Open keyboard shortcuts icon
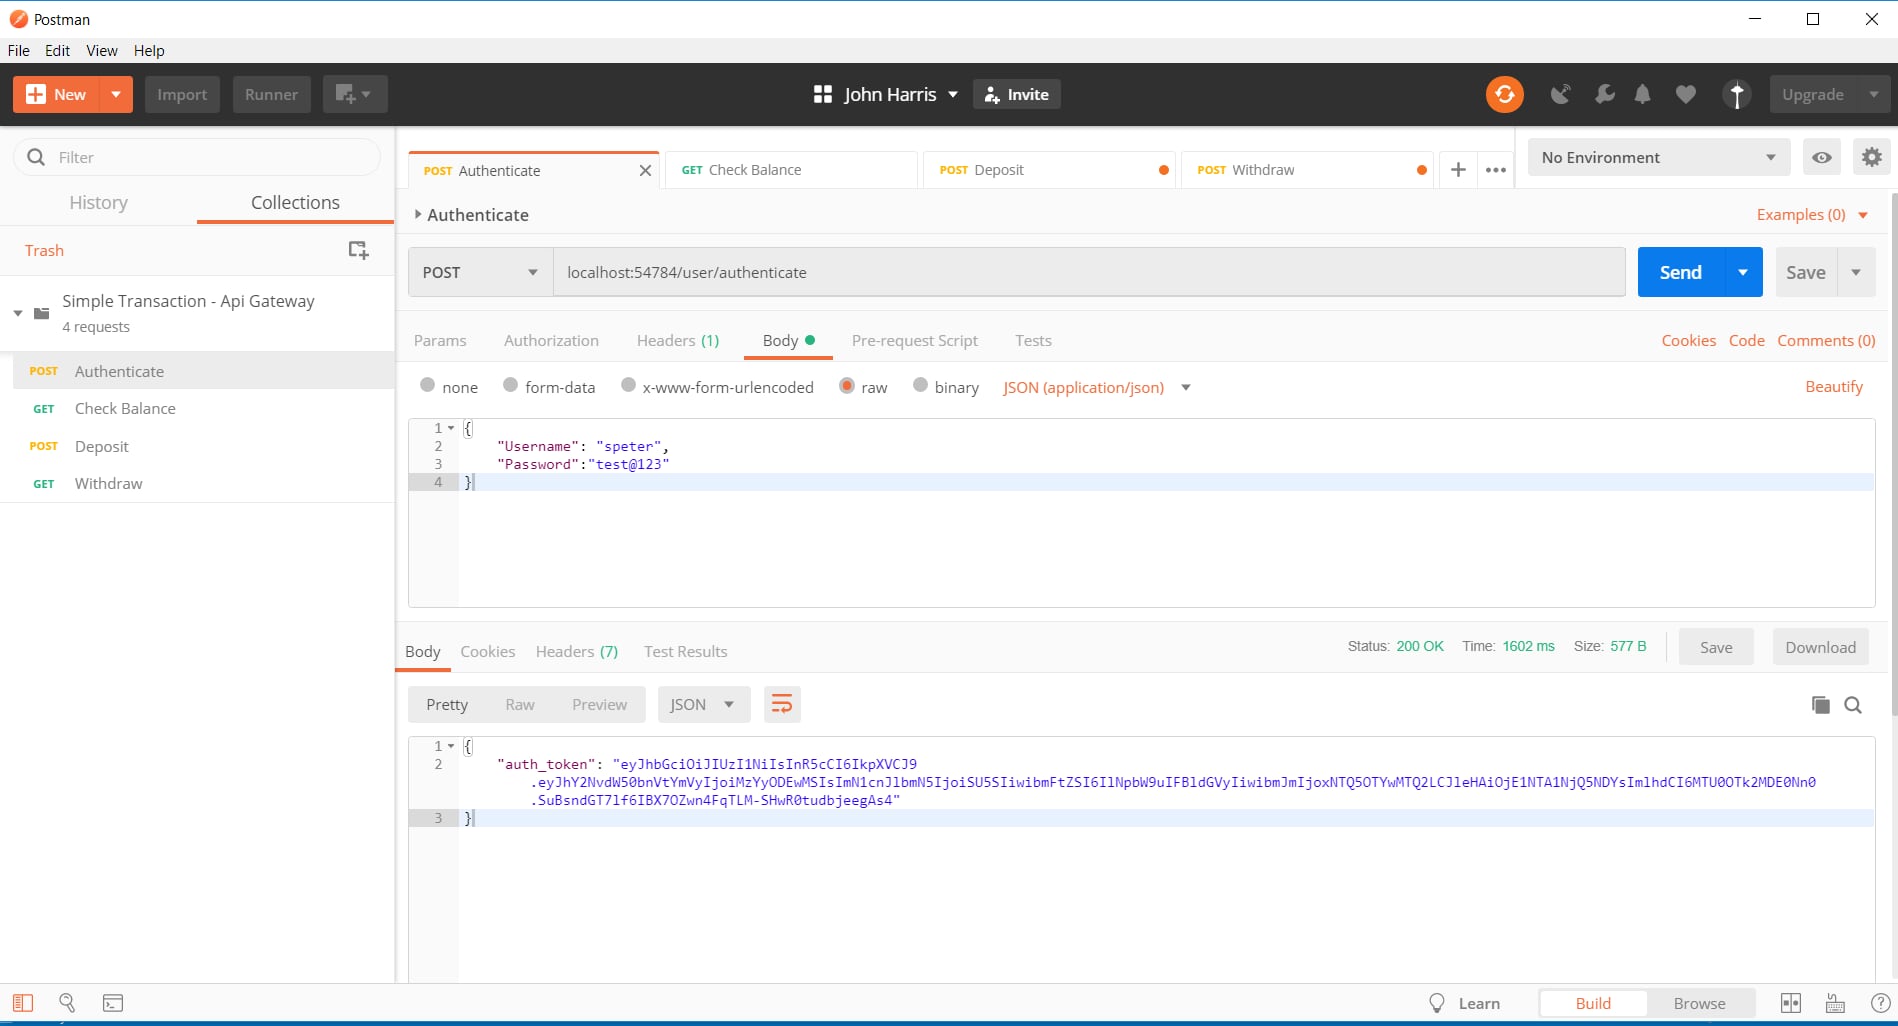Viewport: 1898px width, 1026px height. (1835, 1003)
